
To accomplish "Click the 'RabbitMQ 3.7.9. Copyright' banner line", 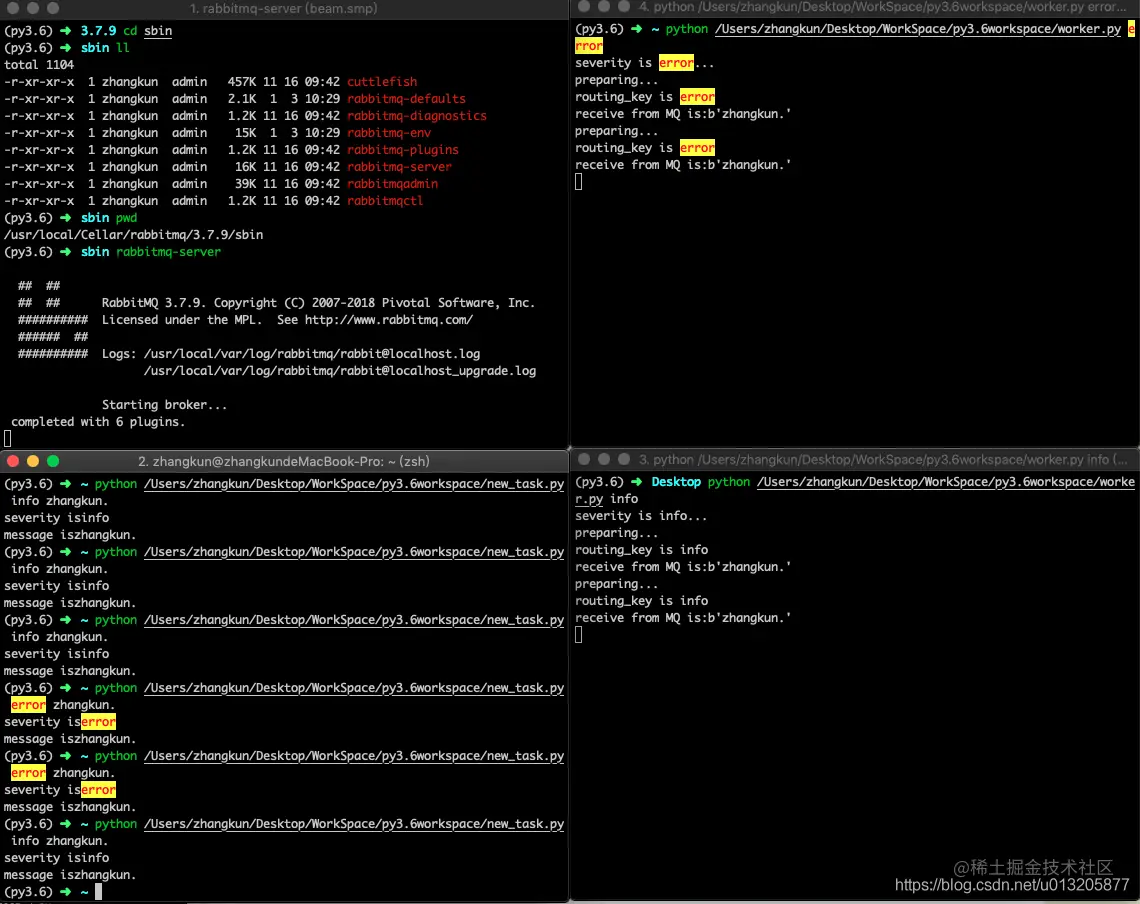I will [x=318, y=303].
